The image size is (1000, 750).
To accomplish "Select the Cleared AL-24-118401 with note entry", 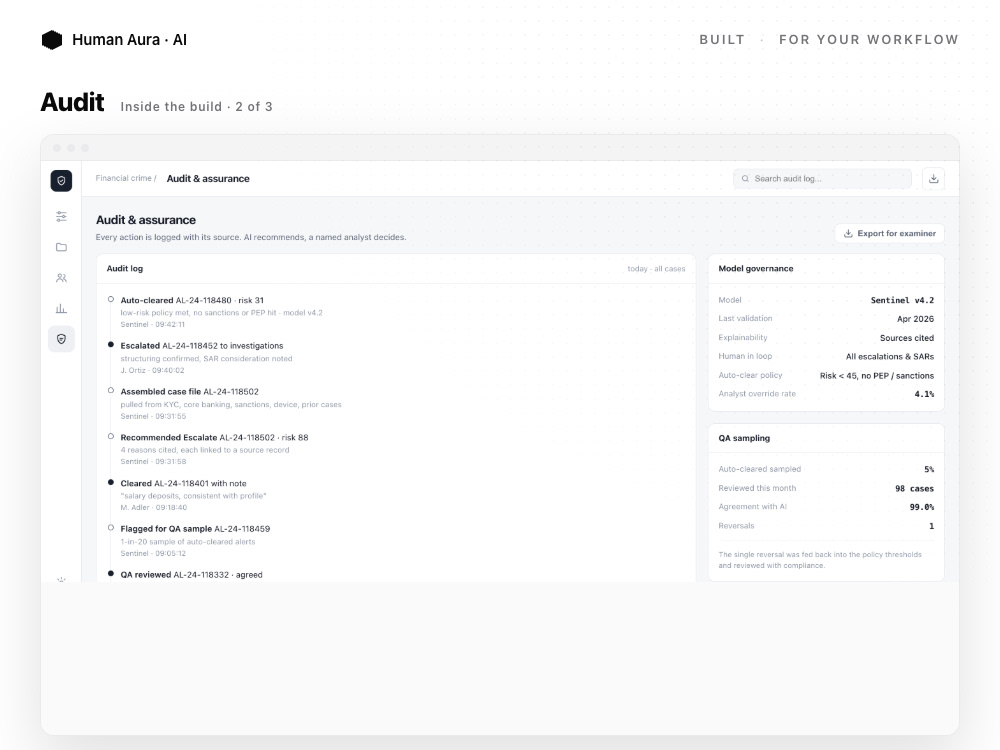I will (x=193, y=496).
